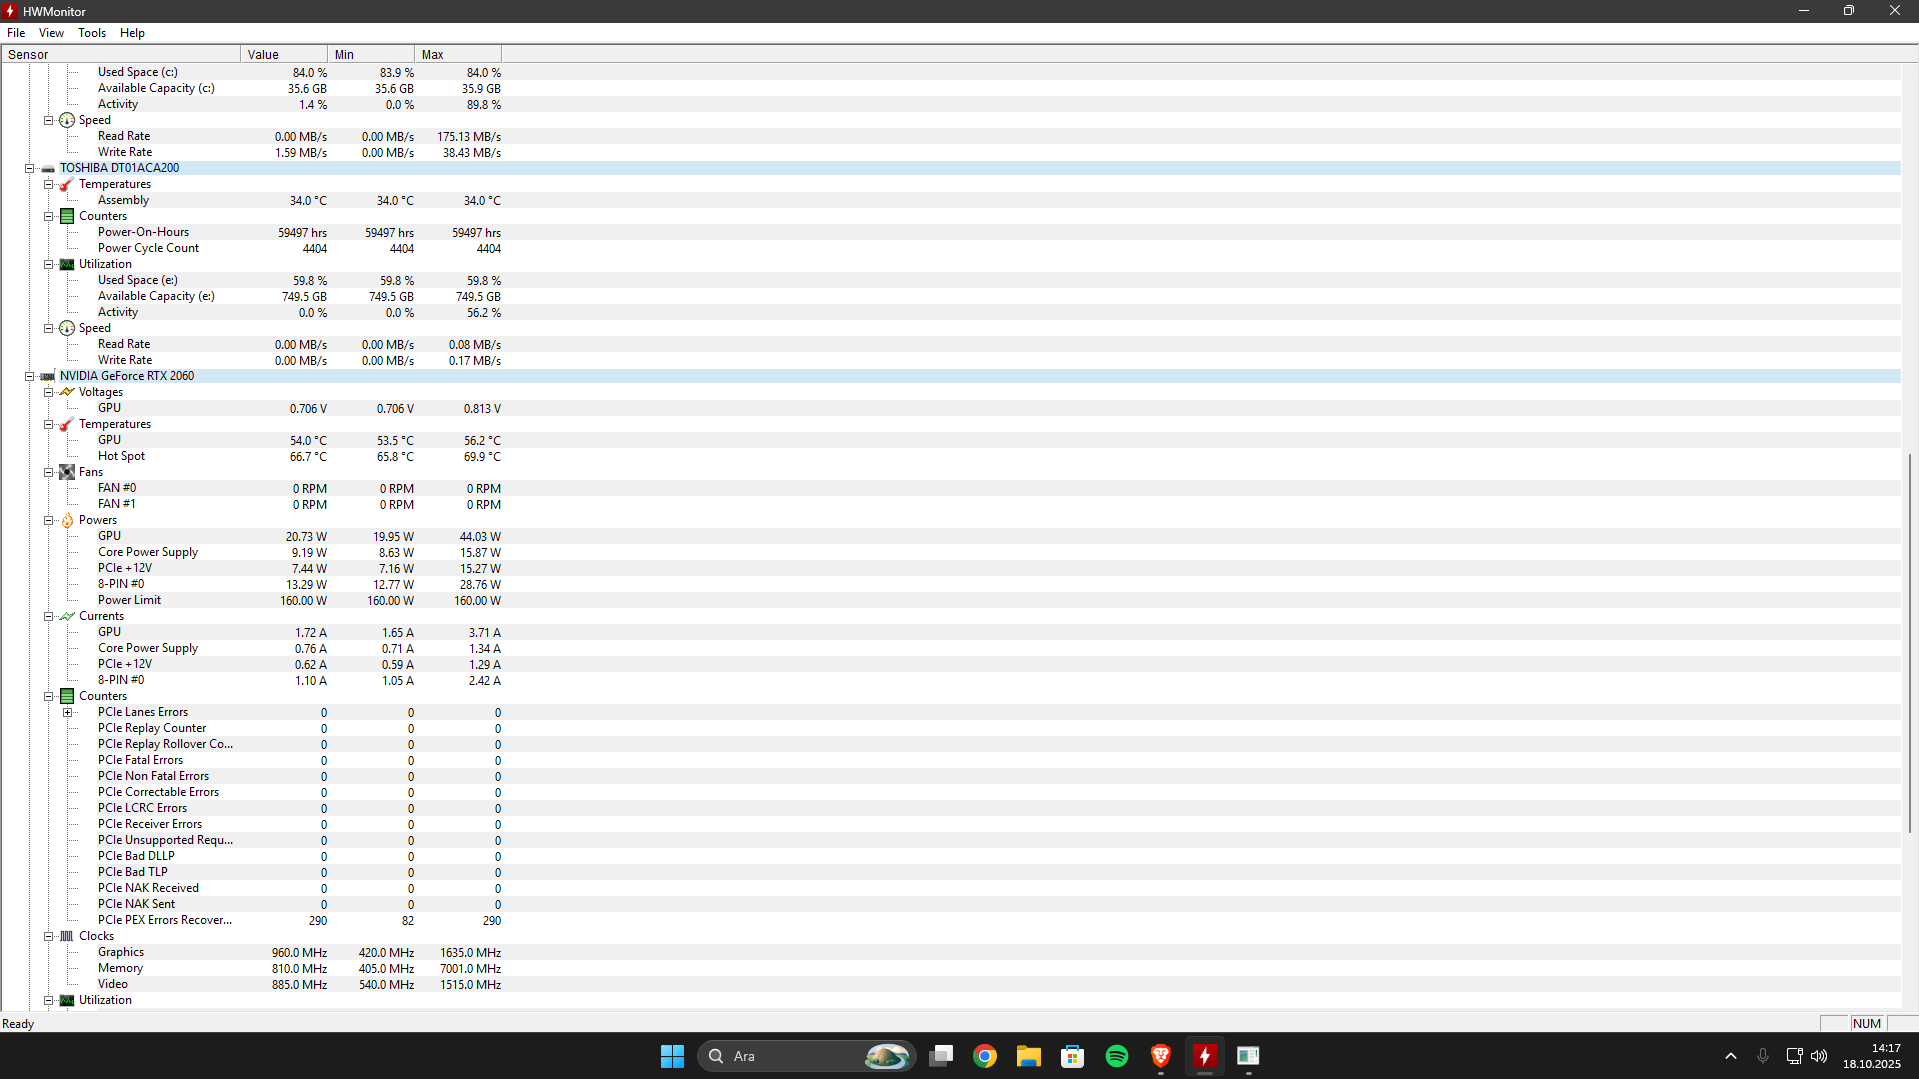
Task: Click the Value column header
Action: point(284,54)
